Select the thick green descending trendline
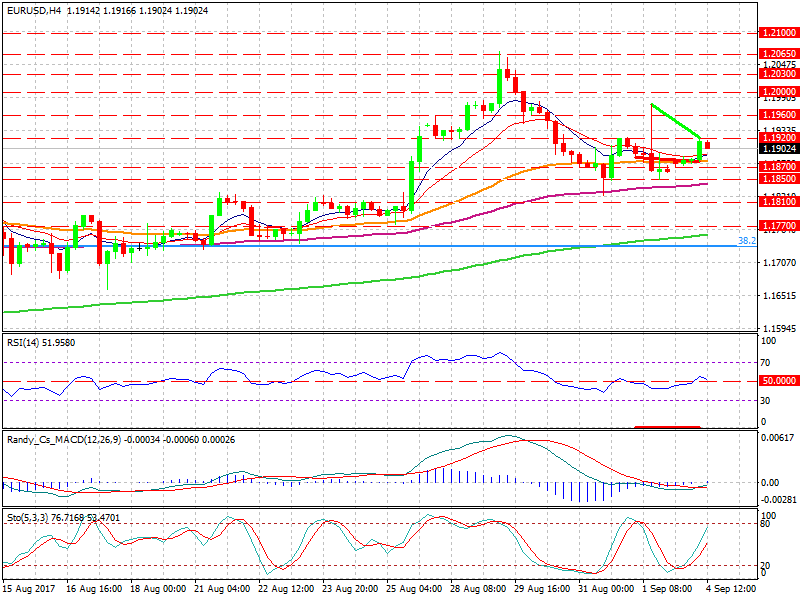Image resolution: width=800 pixels, height=600 pixels. click(676, 121)
